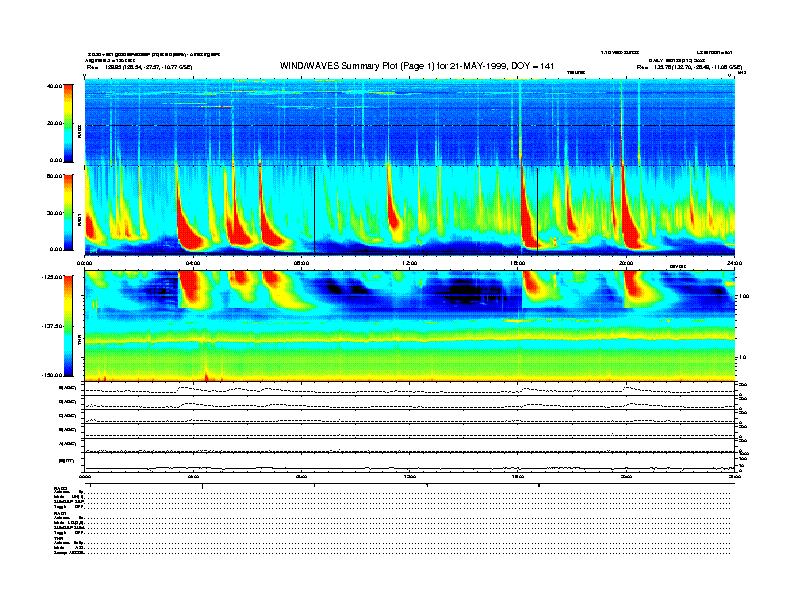Click the 40.00 color scale label
792x612 pixels.
[x=54, y=86]
